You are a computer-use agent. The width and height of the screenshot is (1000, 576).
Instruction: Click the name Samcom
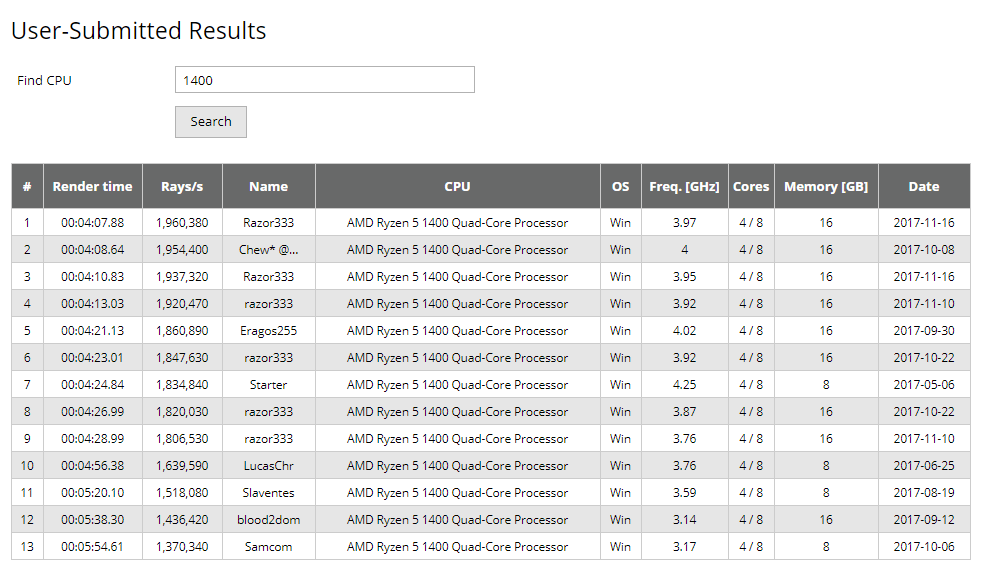click(x=268, y=547)
